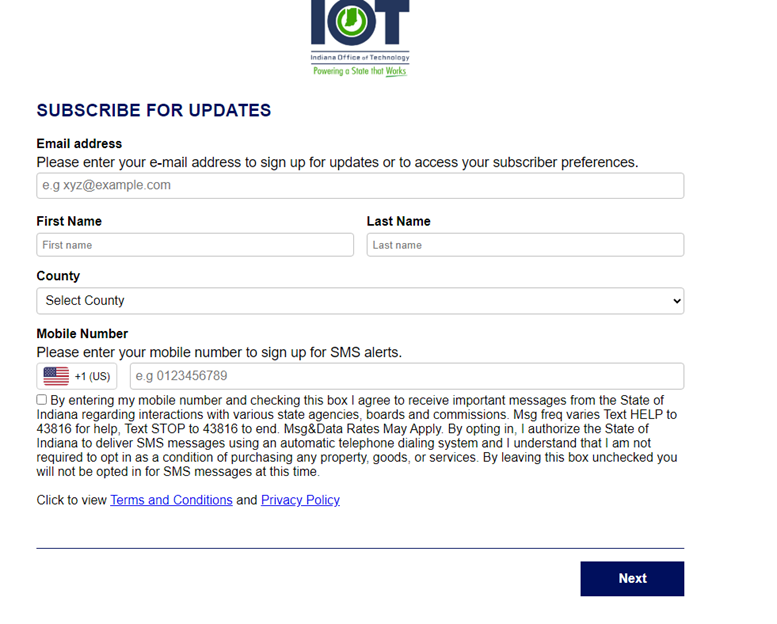This screenshot has width=777, height=624.
Task: Click the County dropdown arrow
Action: [676, 301]
